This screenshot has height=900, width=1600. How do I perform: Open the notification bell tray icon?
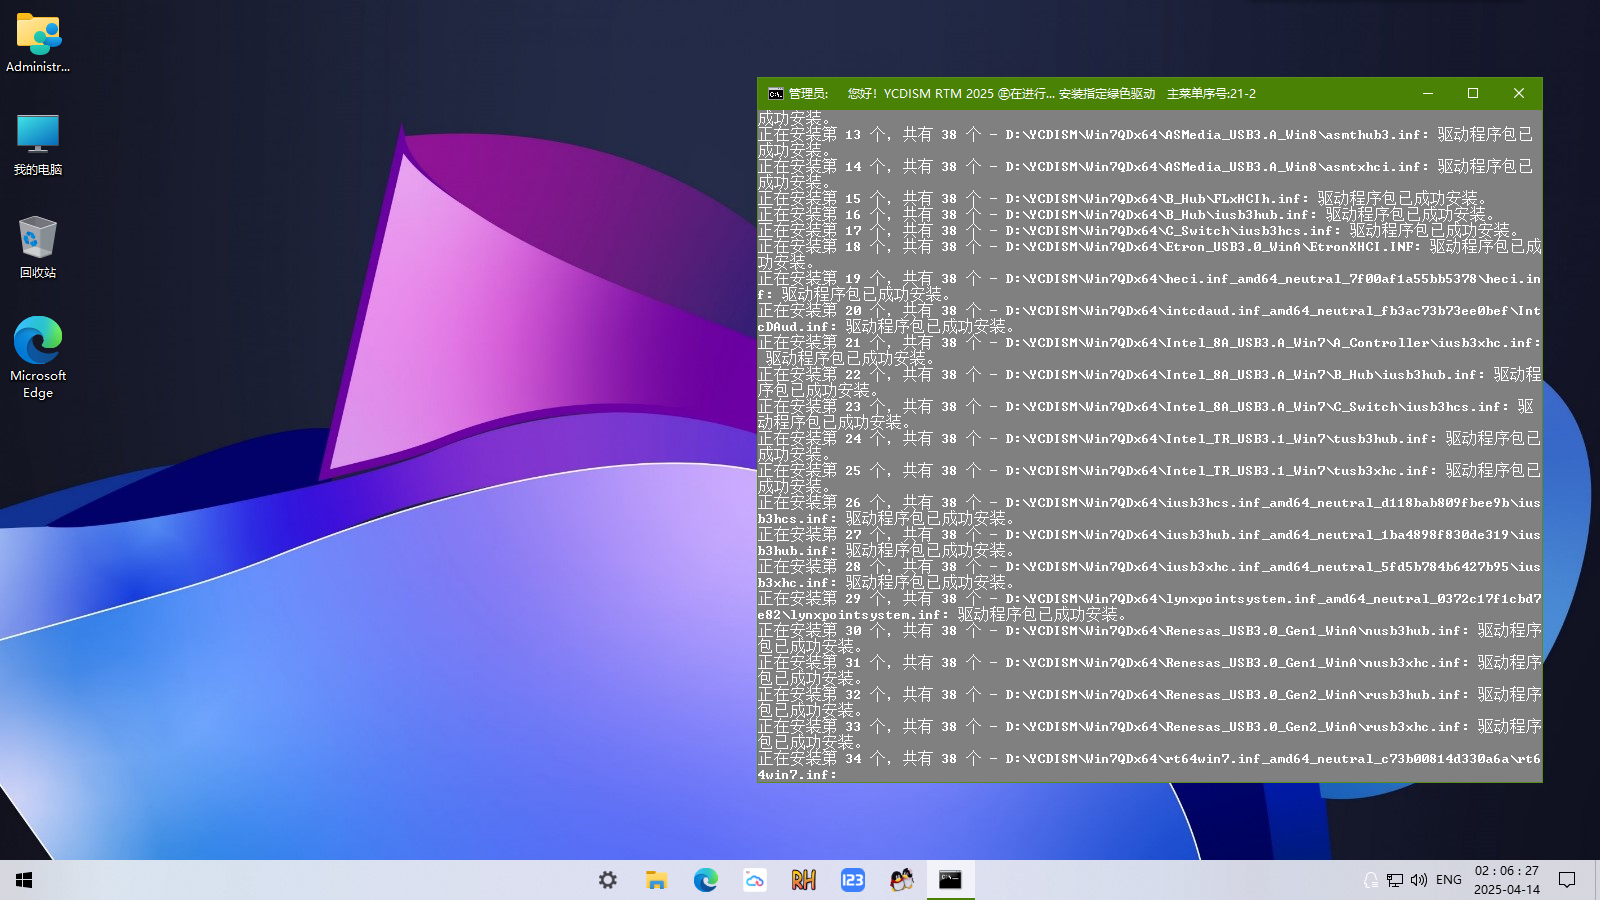pyautogui.click(x=1371, y=880)
